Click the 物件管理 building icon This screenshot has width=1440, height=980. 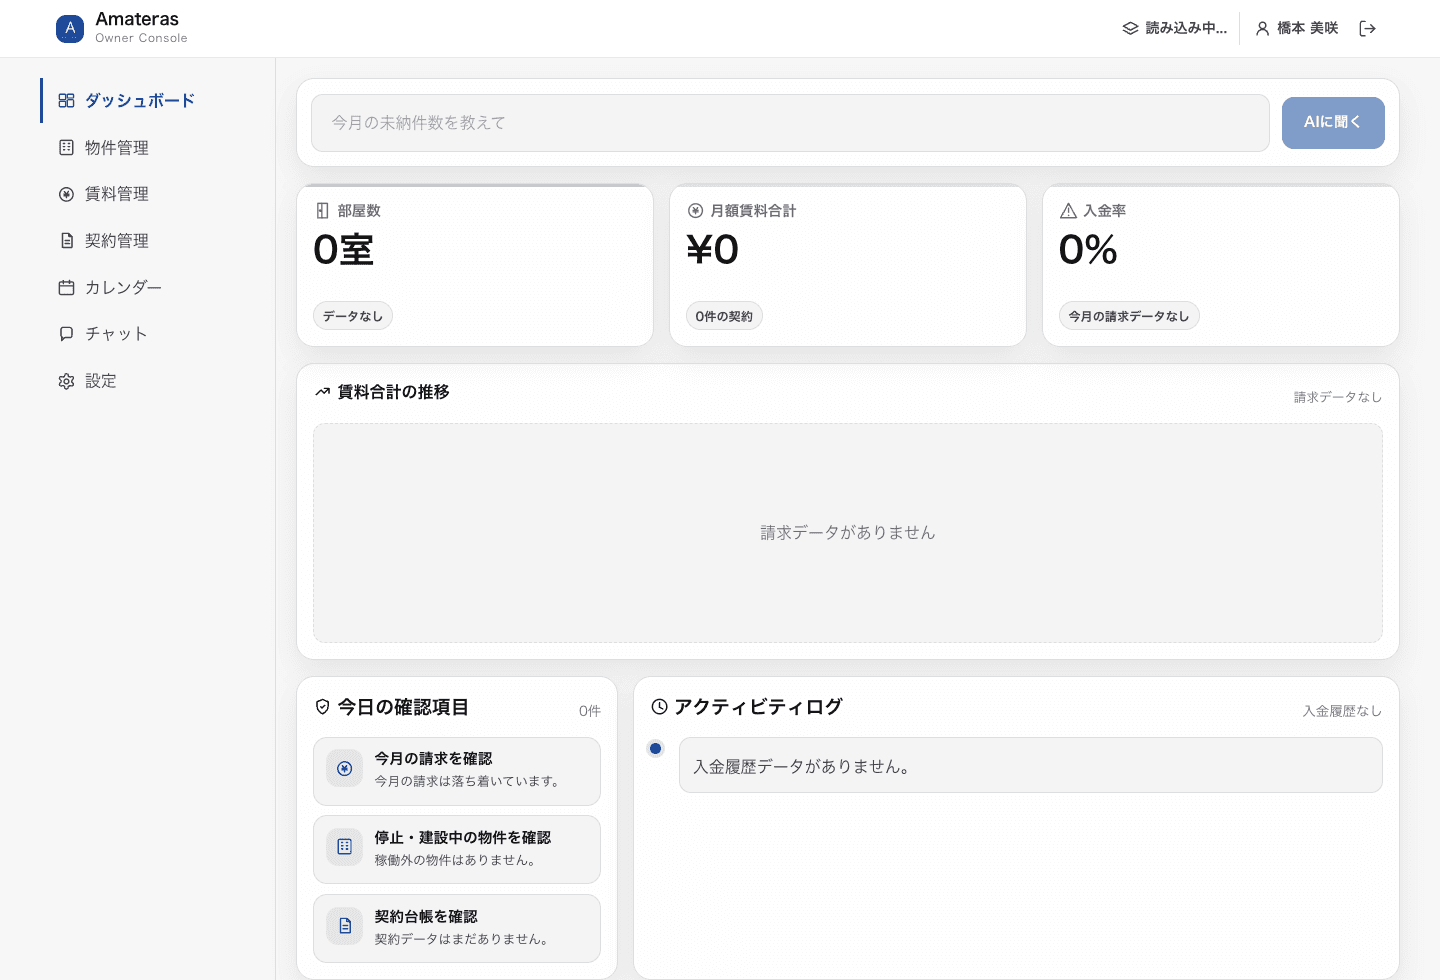point(66,148)
